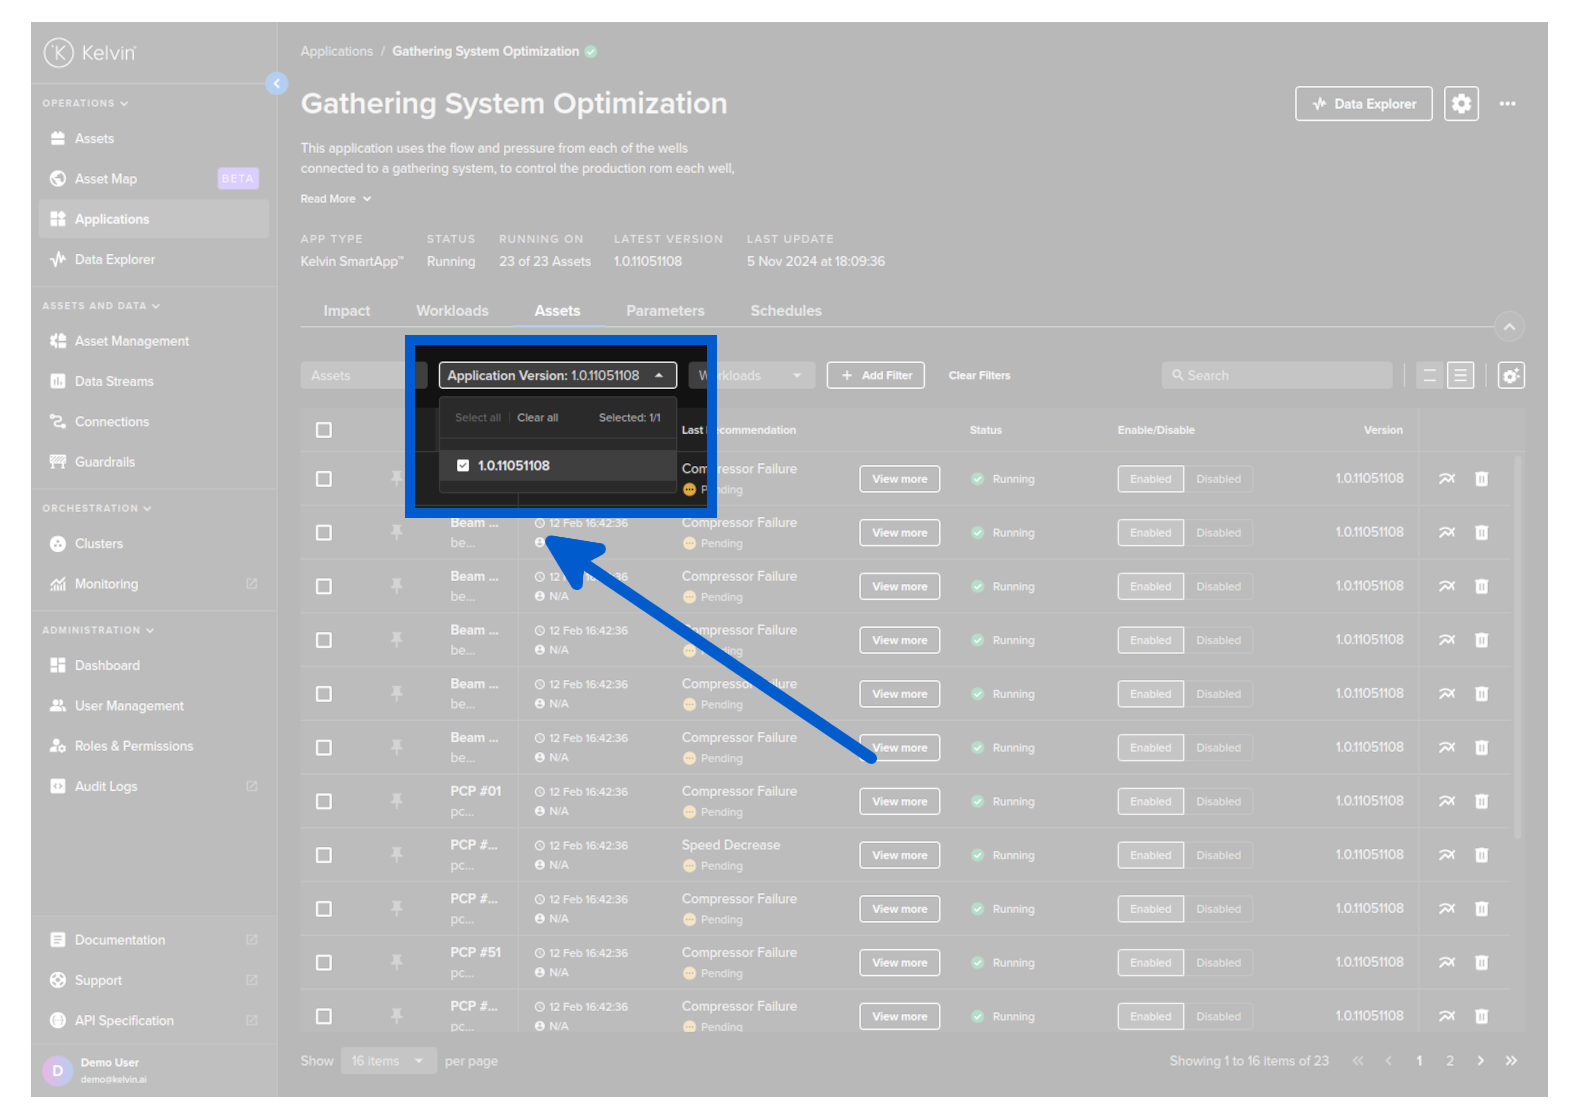
Task: Delete the first asset row via trash icon
Action: coord(1481,479)
